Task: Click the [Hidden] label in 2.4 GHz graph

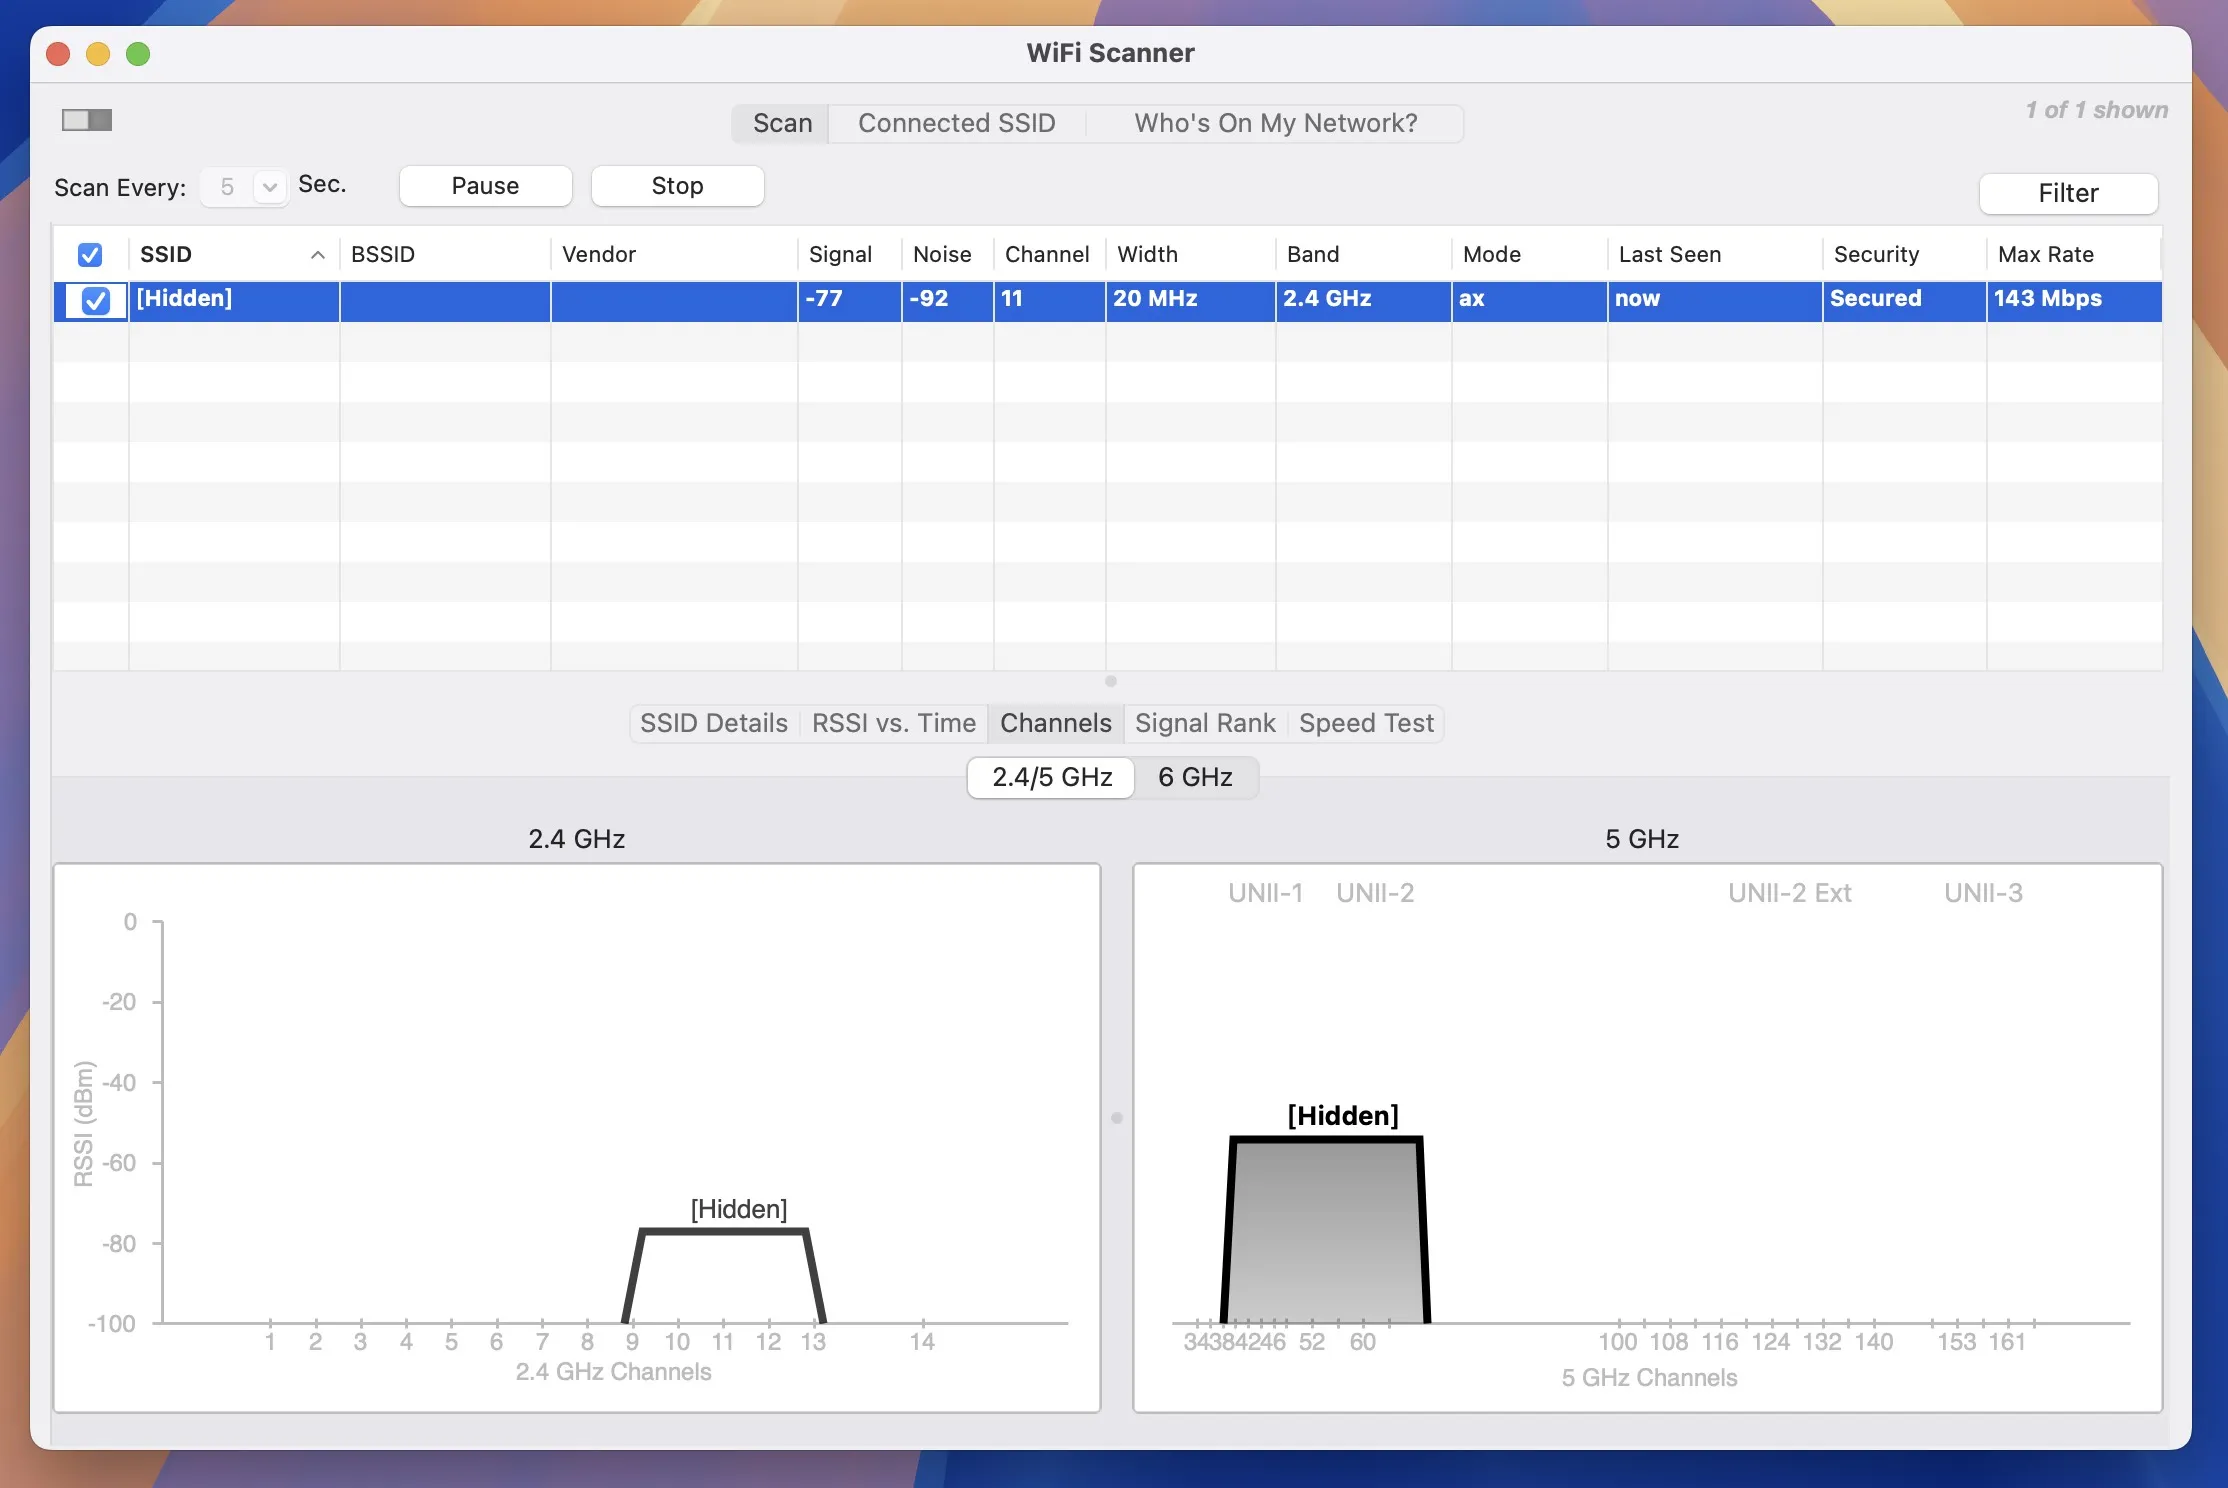Action: tap(739, 1209)
